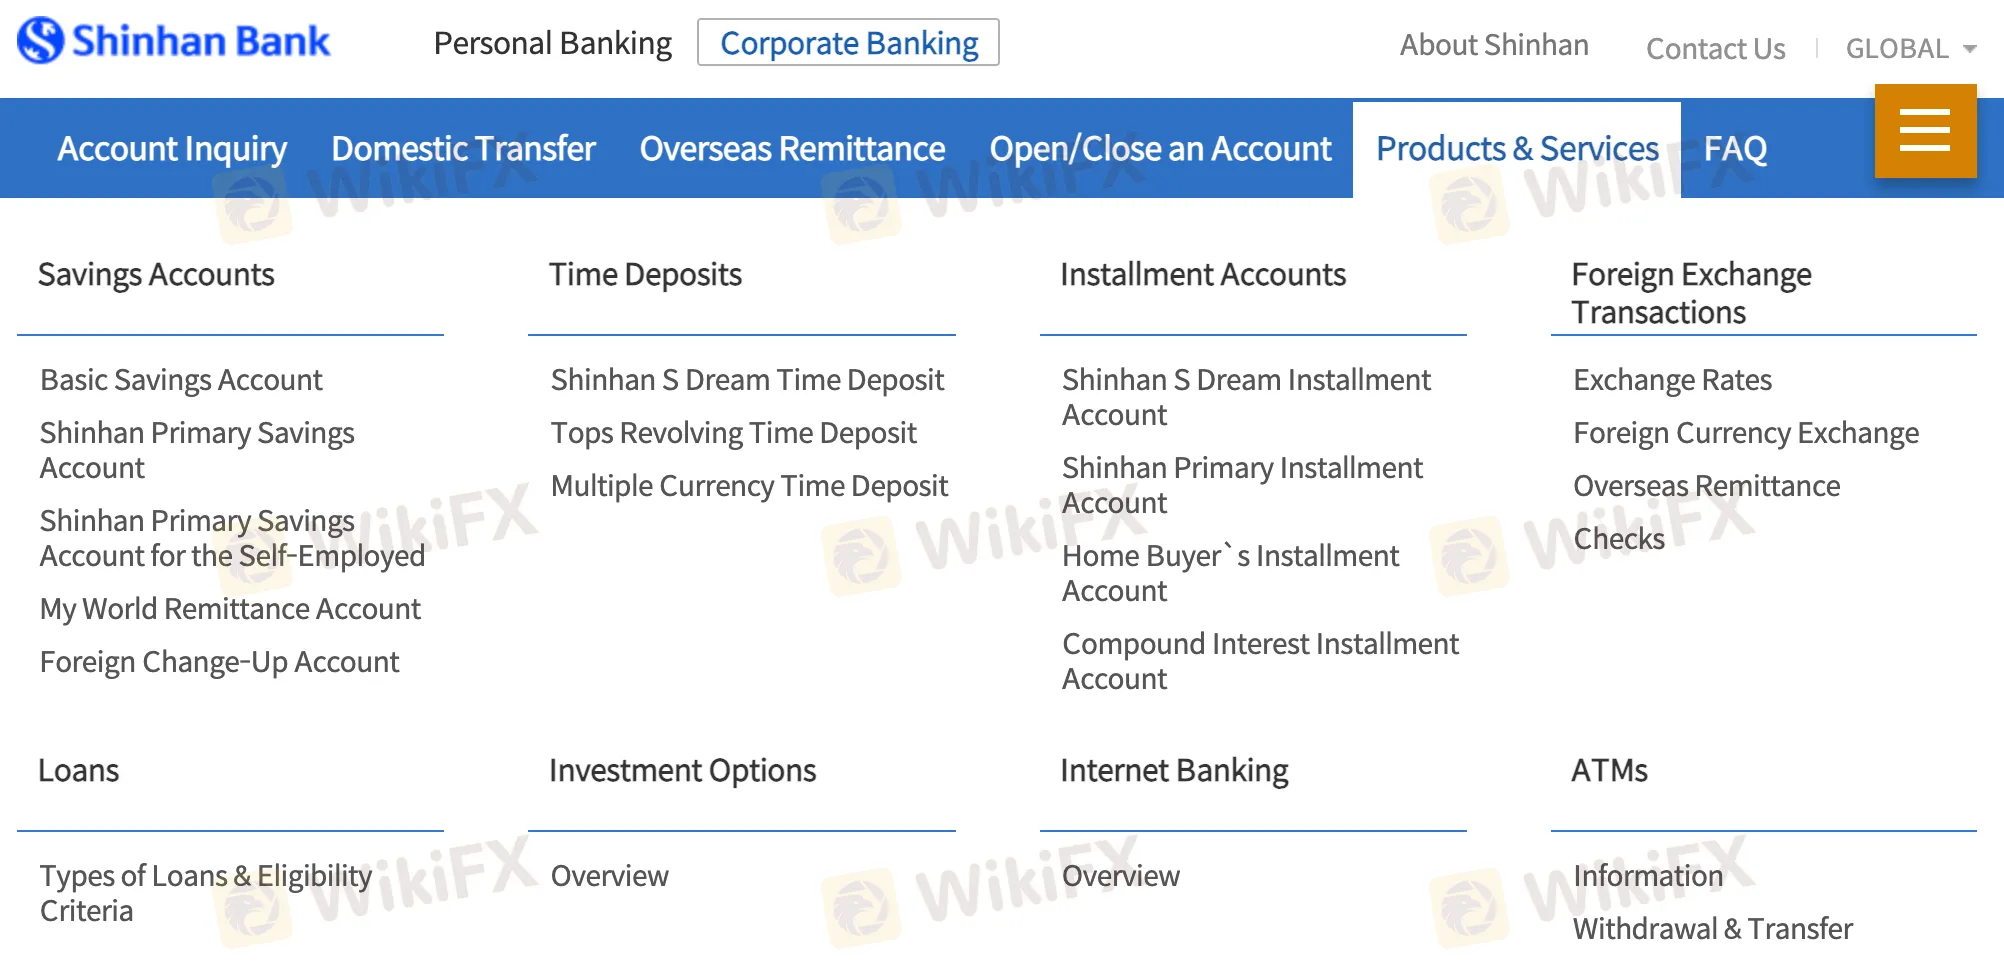Screen dimensions: 2004x970
Task: Switch to Personal Banking
Action: pos(552,43)
